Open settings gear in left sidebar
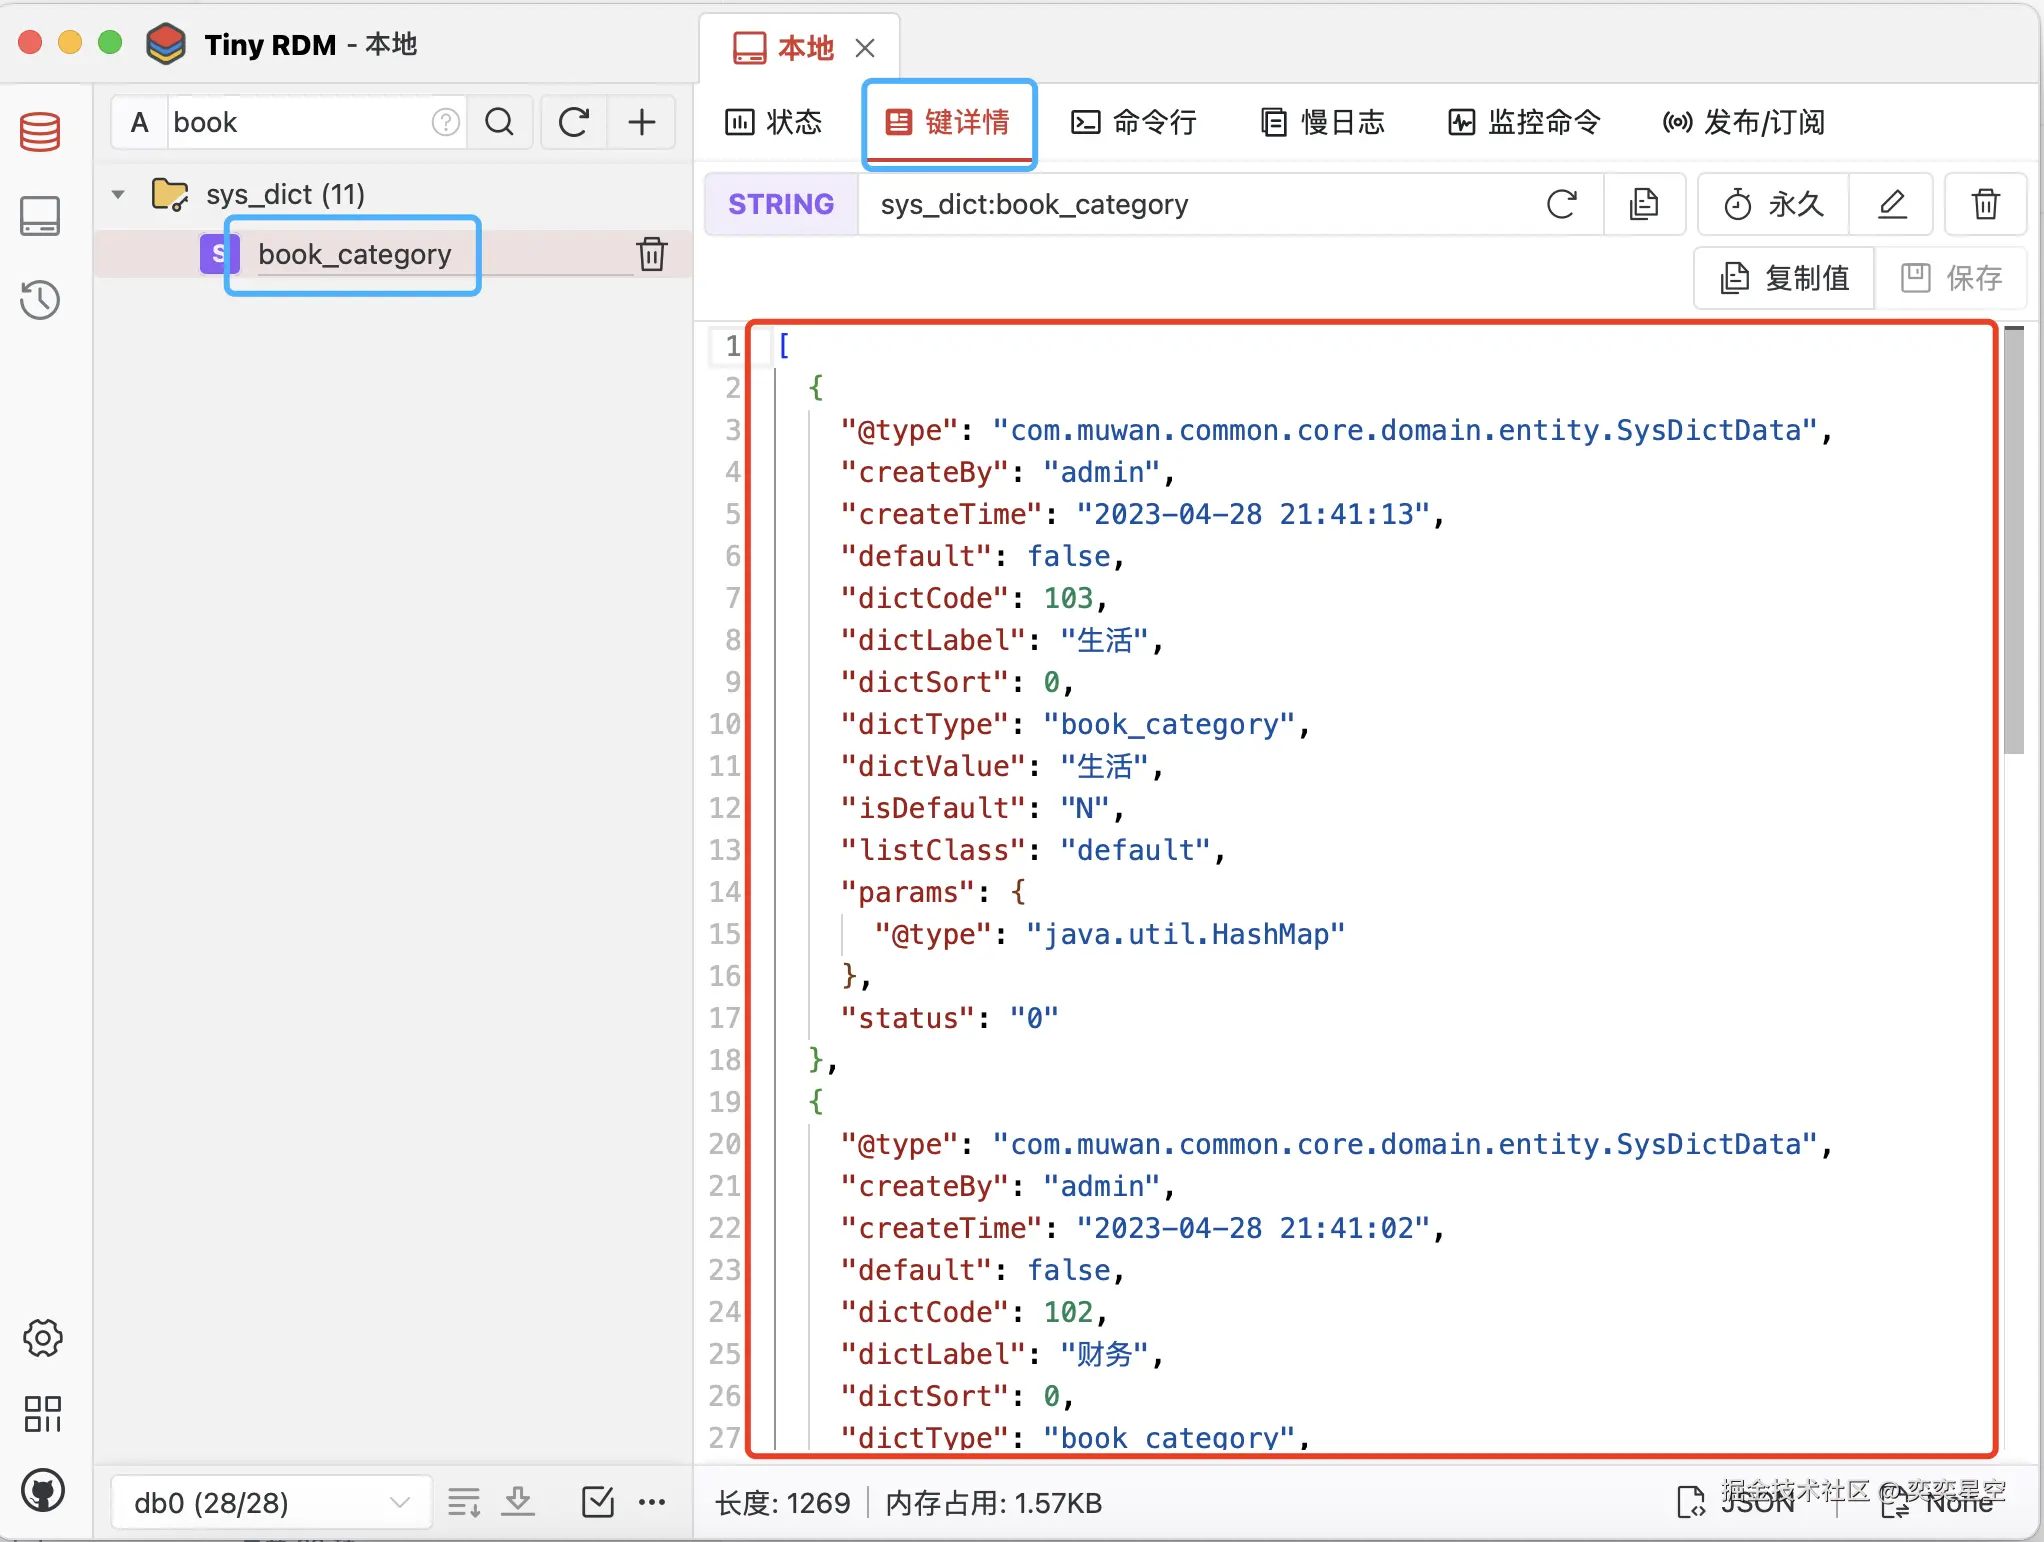This screenshot has height=1542, width=2044. [x=42, y=1337]
